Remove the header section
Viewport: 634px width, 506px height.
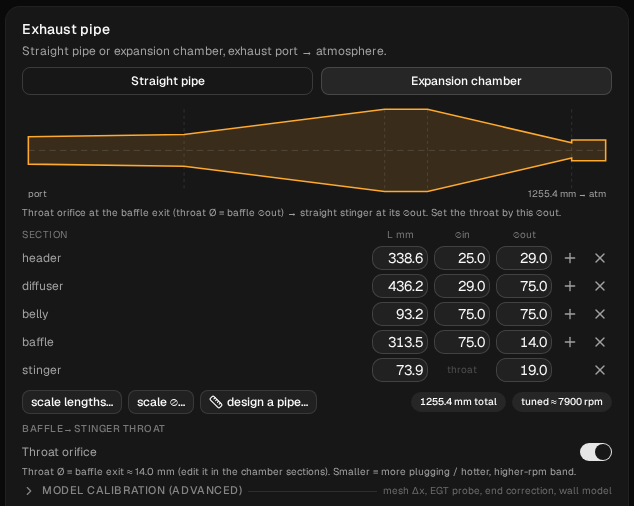[600, 258]
